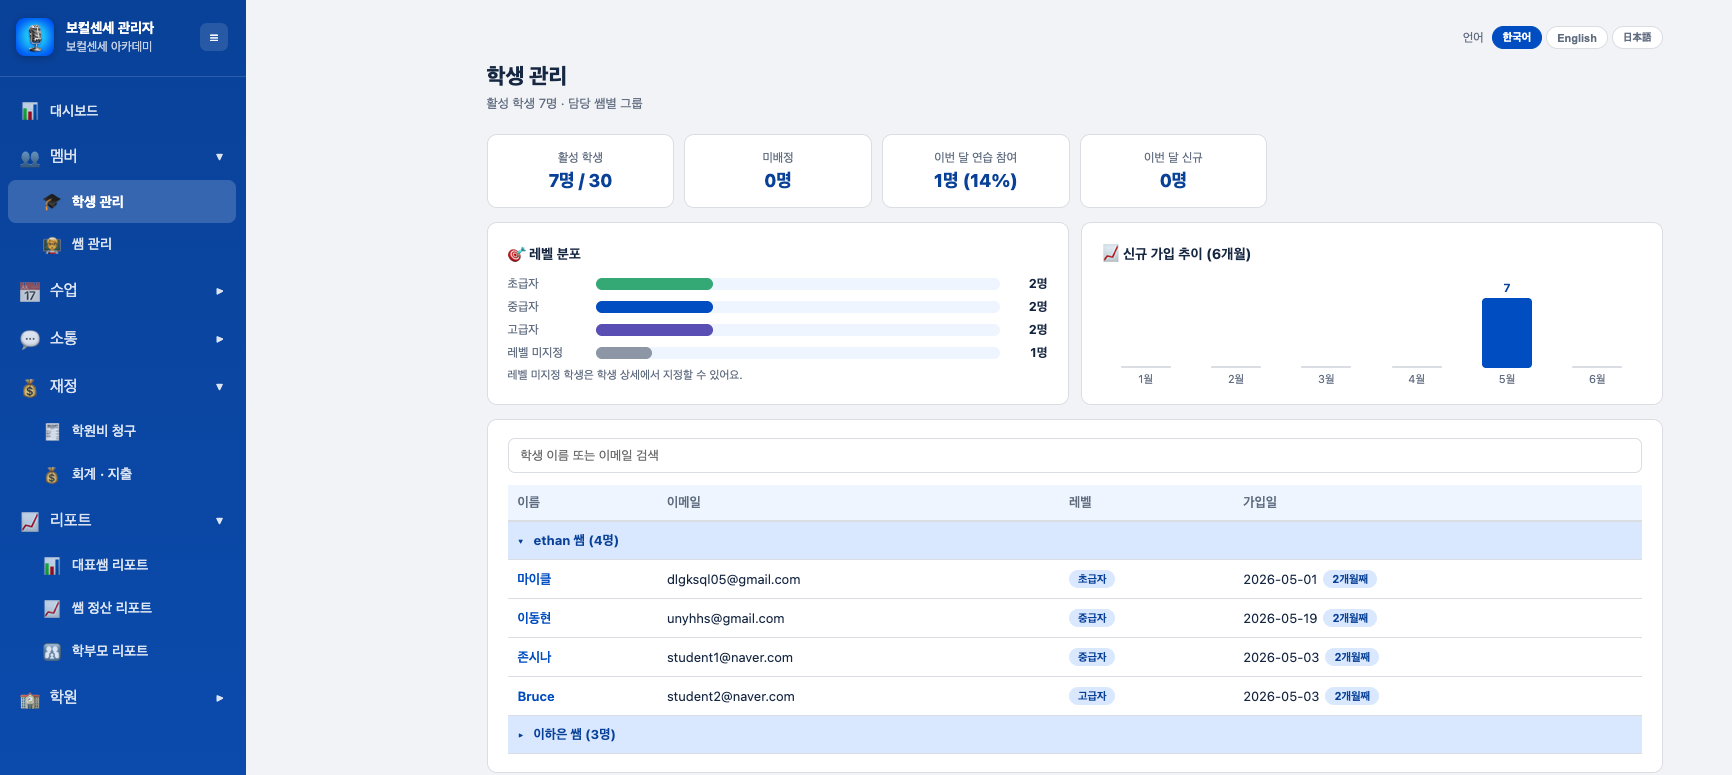1732x775 pixels.
Task: Expand the 학원 menu arrow
Action: [219, 698]
